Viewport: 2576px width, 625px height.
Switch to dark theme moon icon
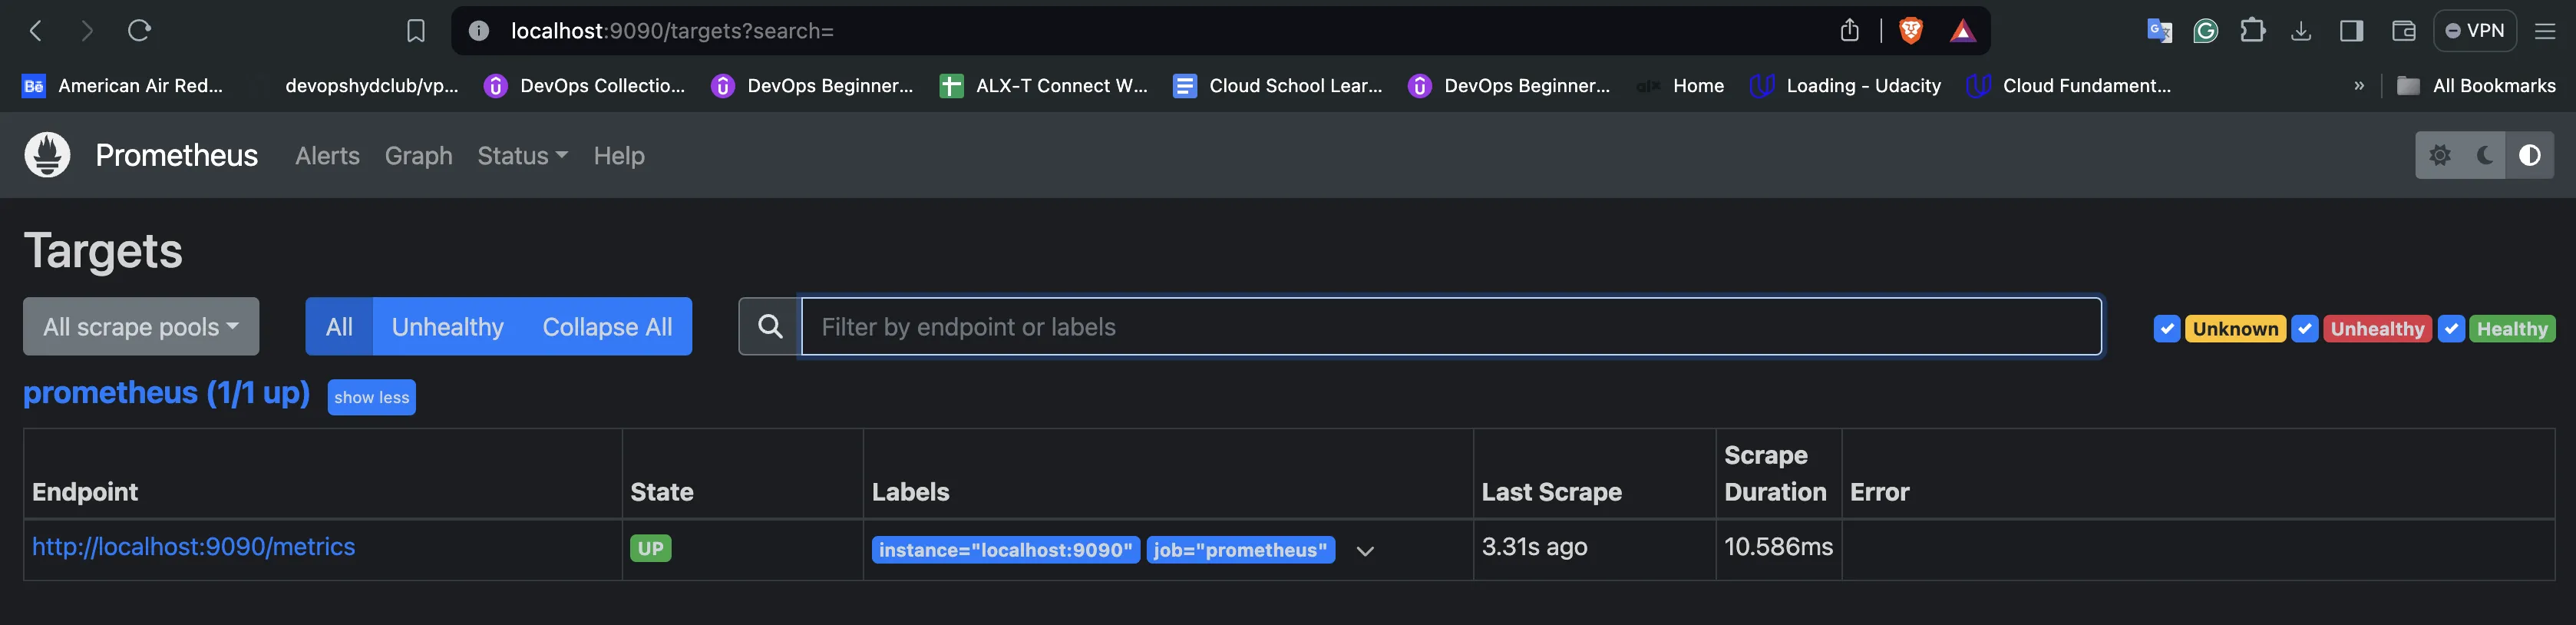pos(2485,155)
